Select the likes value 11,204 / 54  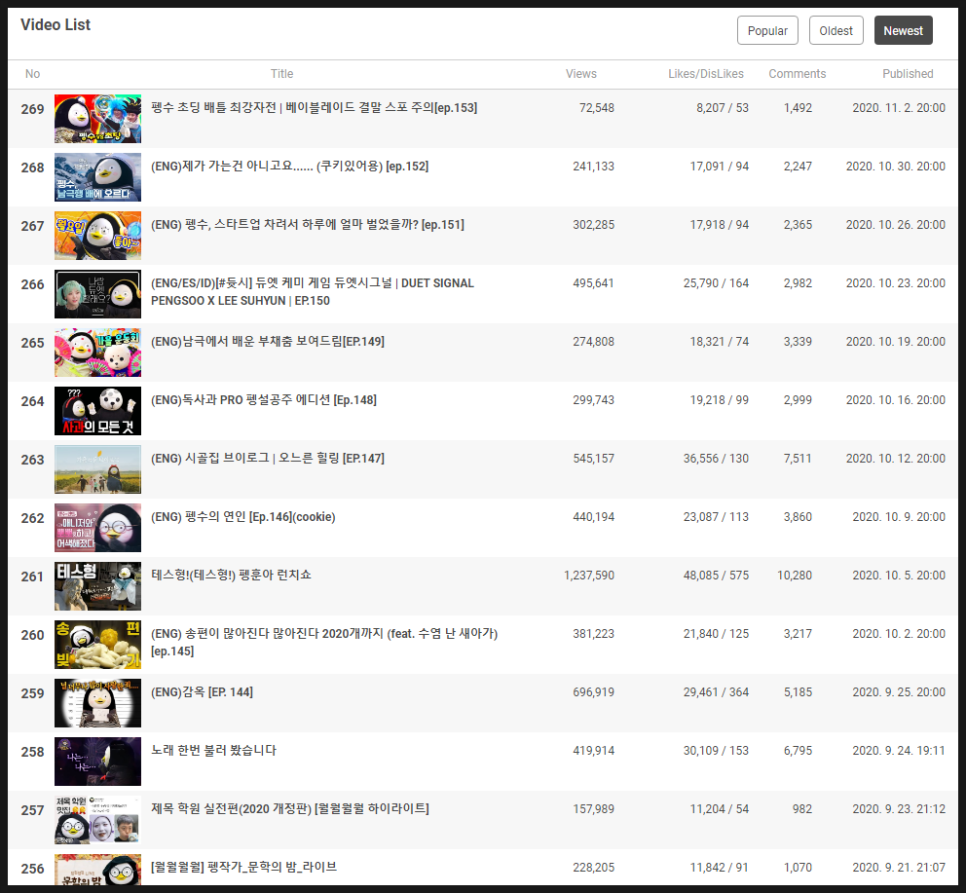(x=719, y=809)
